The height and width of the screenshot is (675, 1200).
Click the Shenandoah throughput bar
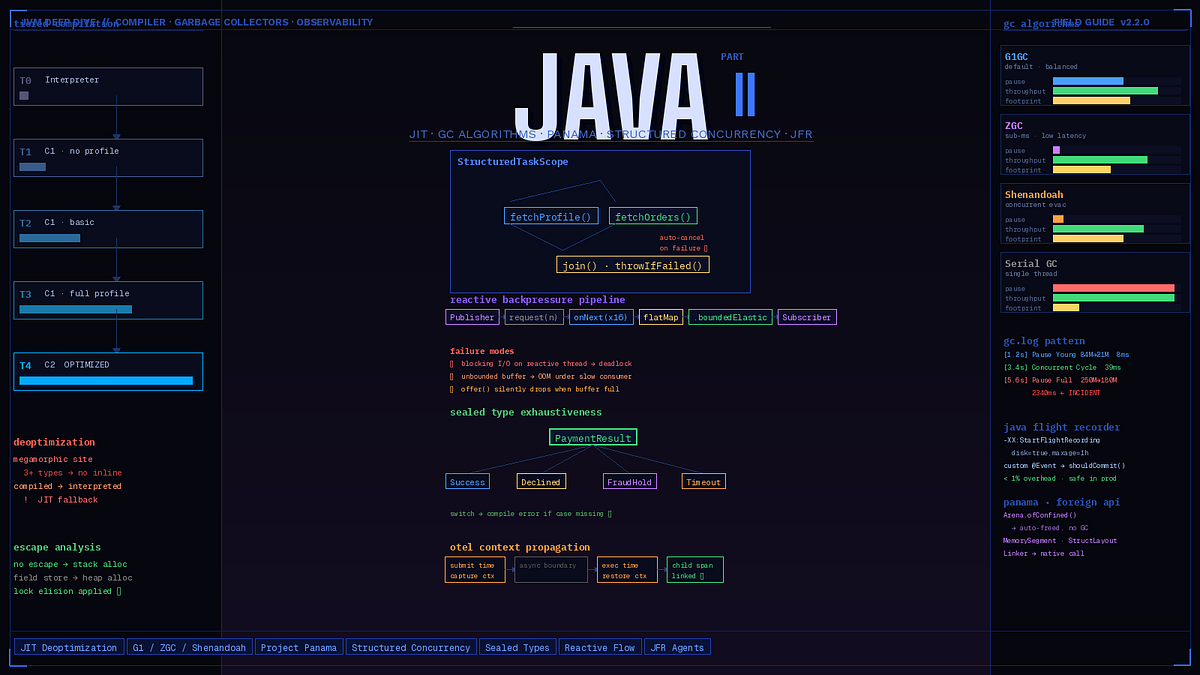(x=1098, y=229)
